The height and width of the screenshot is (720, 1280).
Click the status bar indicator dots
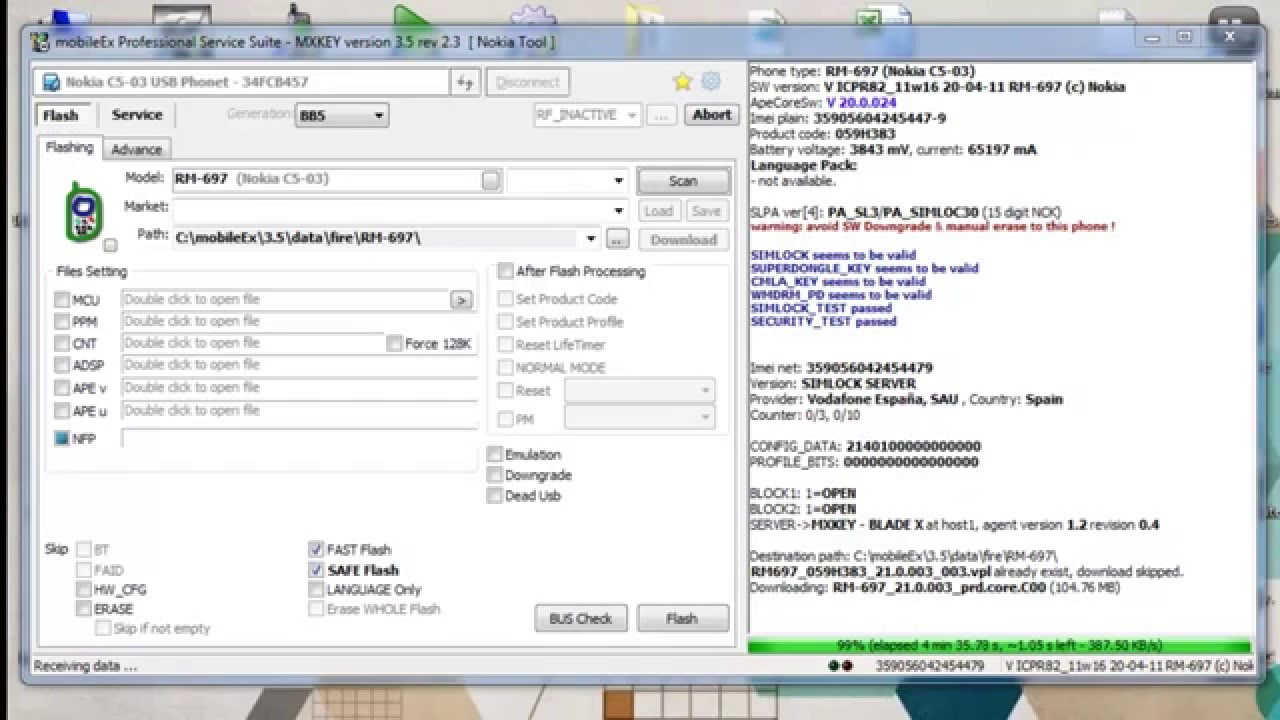(840, 665)
